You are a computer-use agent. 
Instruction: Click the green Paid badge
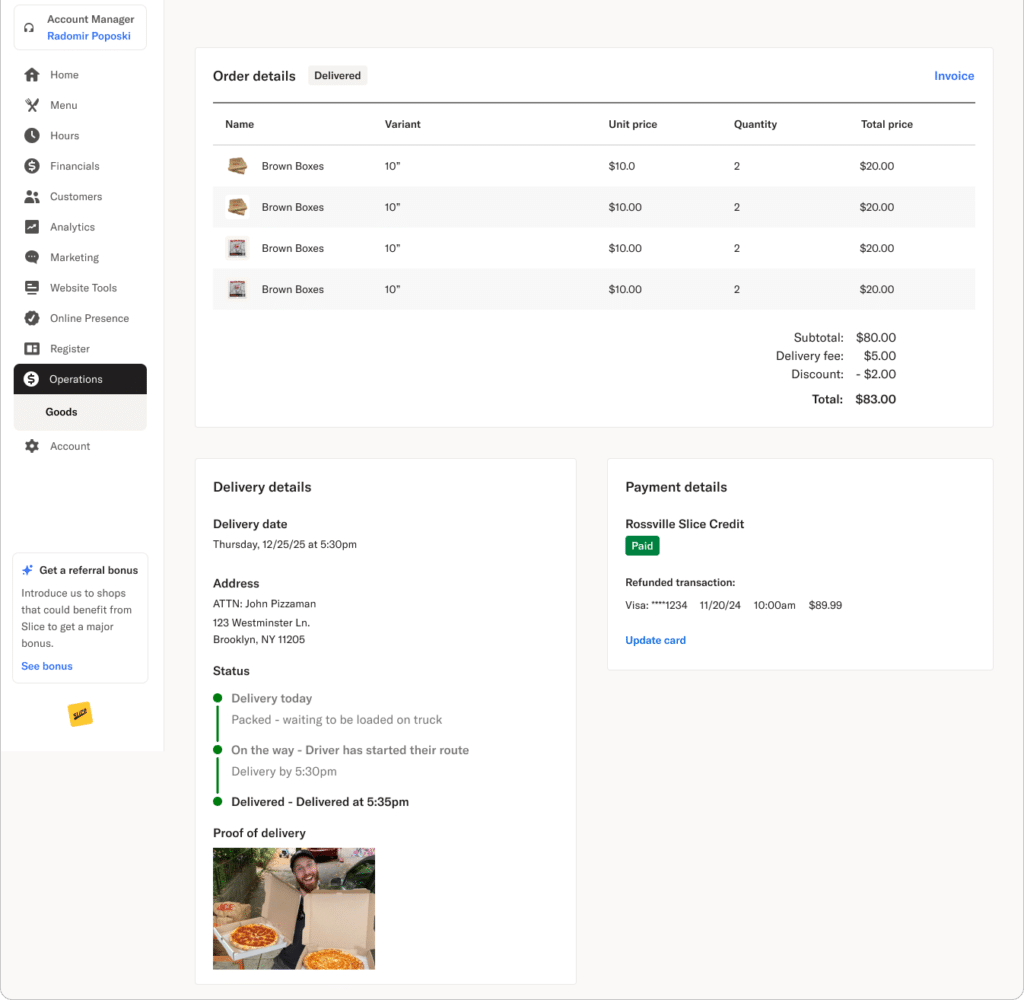pyautogui.click(x=642, y=546)
